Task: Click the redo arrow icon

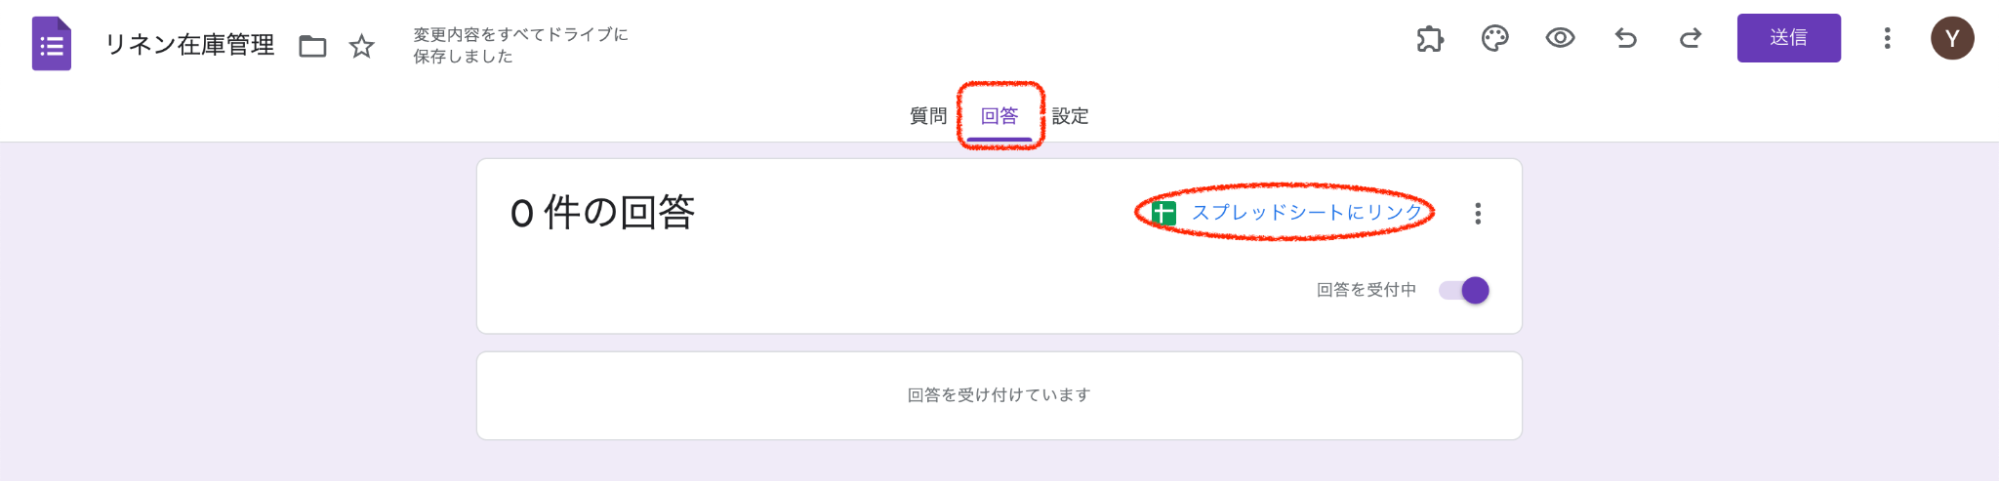Action: coord(1691,39)
